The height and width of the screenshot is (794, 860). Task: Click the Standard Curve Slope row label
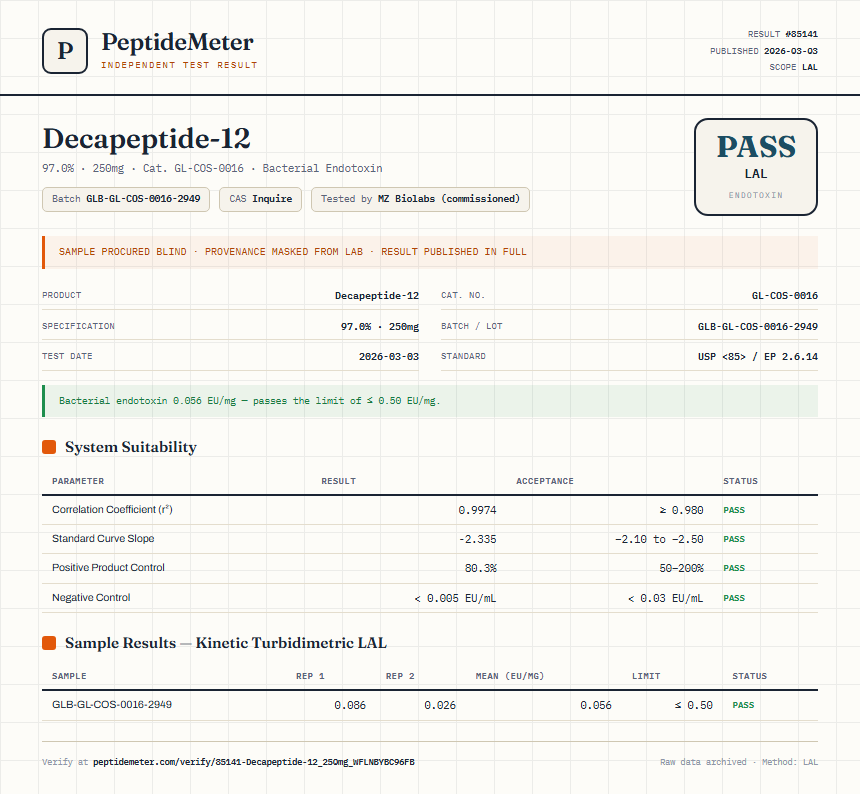103,538
